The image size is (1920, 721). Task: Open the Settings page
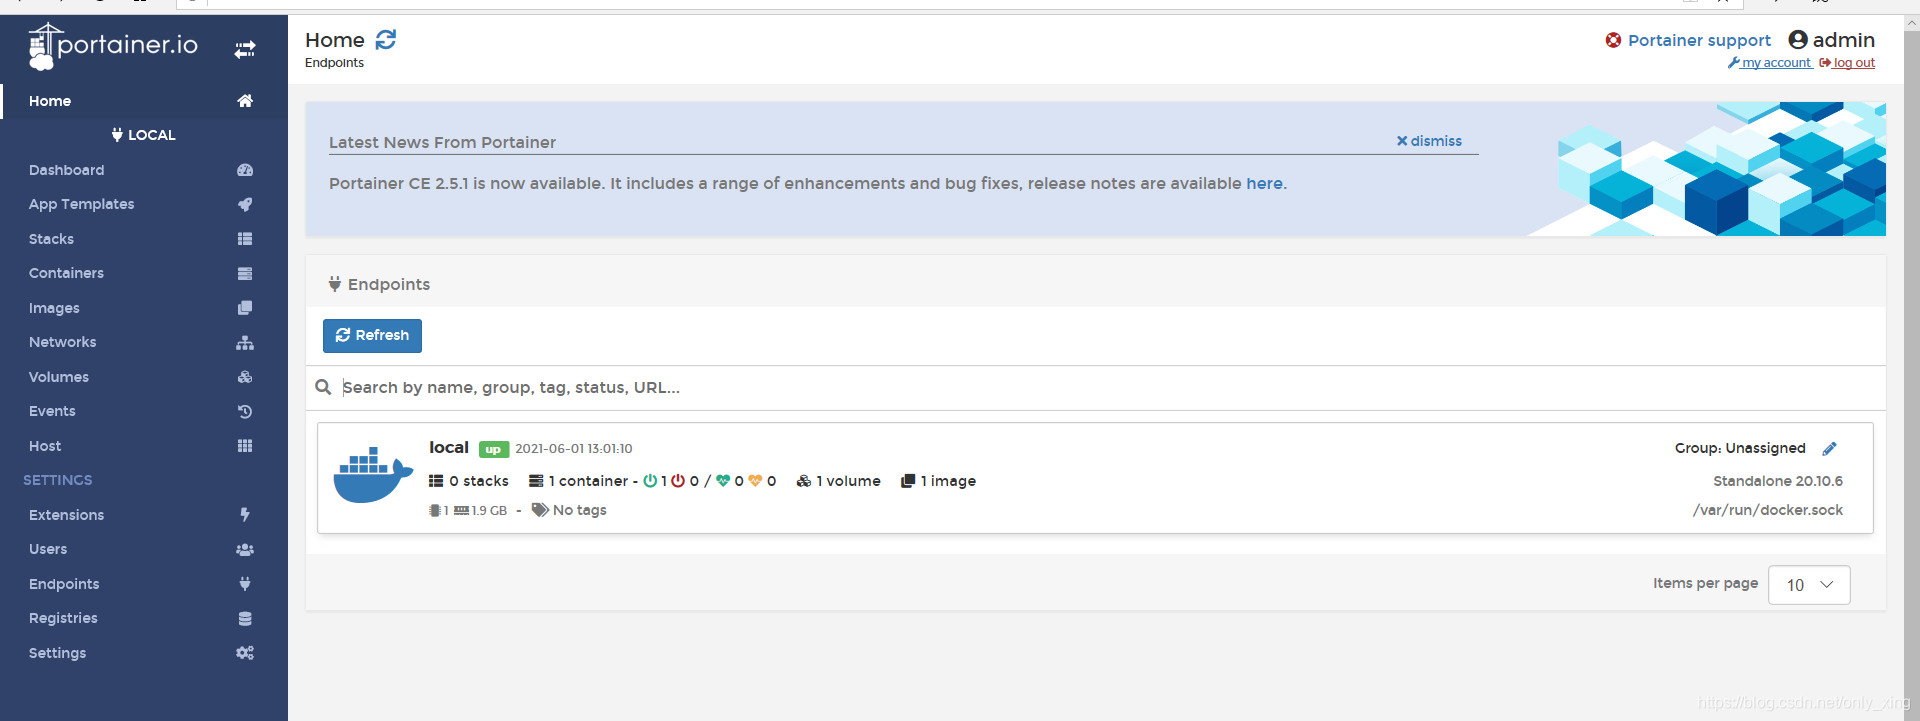coord(57,653)
